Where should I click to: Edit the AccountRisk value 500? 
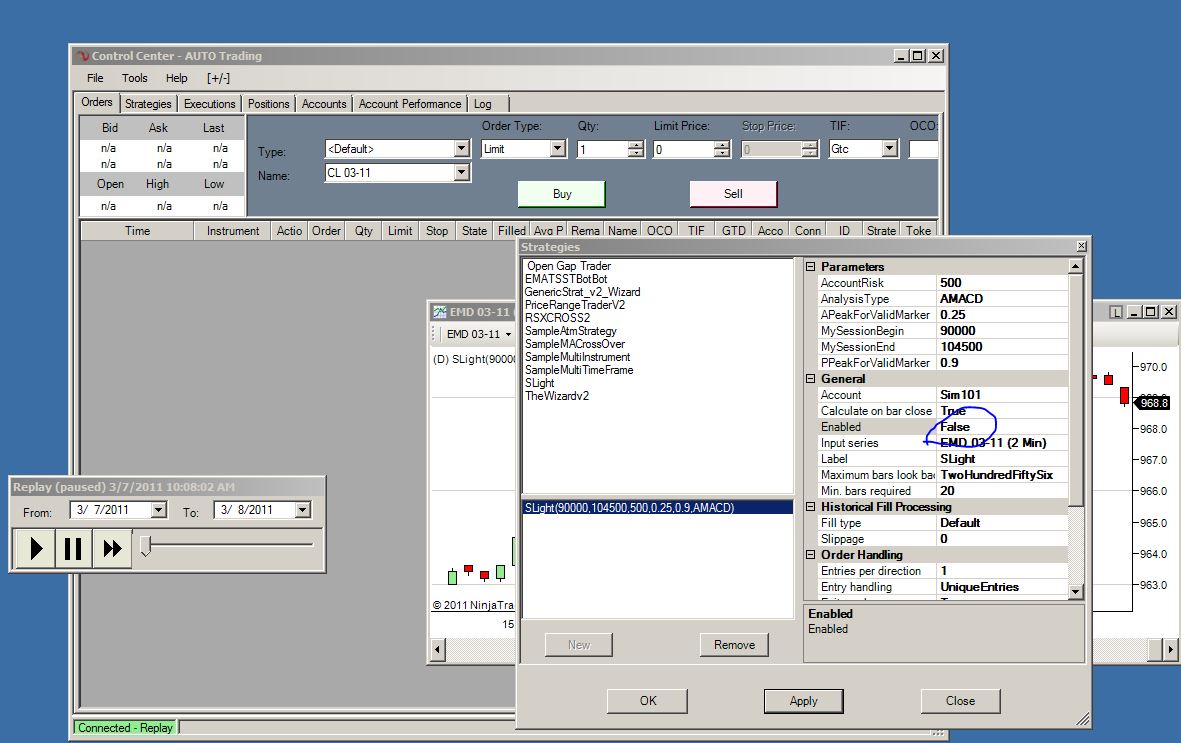[x=1002, y=283]
